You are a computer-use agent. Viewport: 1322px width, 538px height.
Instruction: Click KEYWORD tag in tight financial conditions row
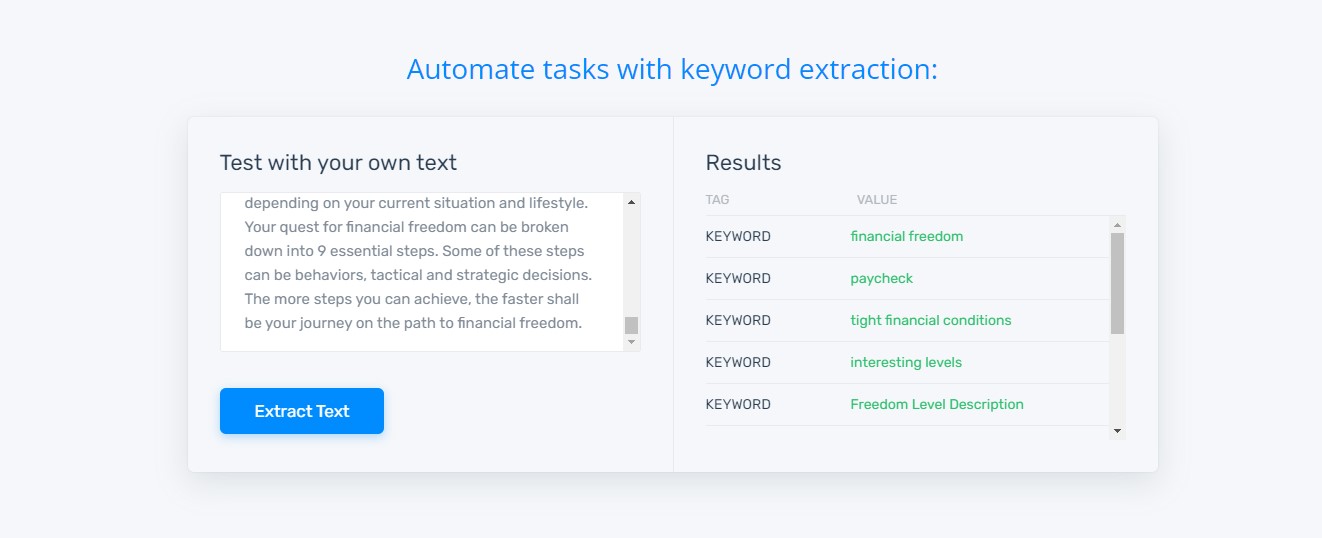[x=738, y=321]
